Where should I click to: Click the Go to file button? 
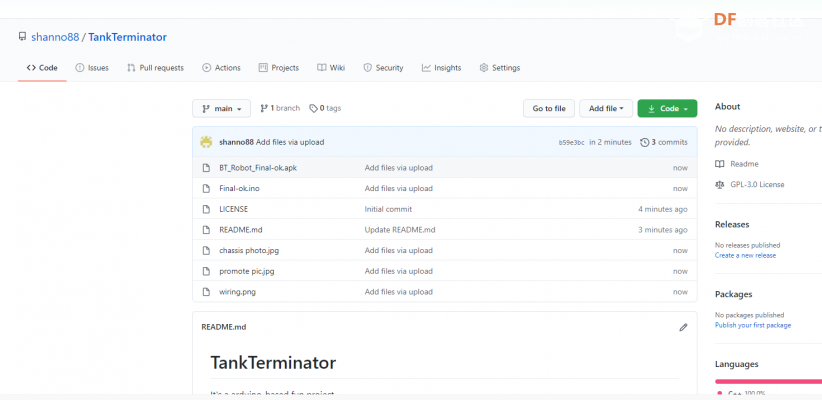coord(549,109)
